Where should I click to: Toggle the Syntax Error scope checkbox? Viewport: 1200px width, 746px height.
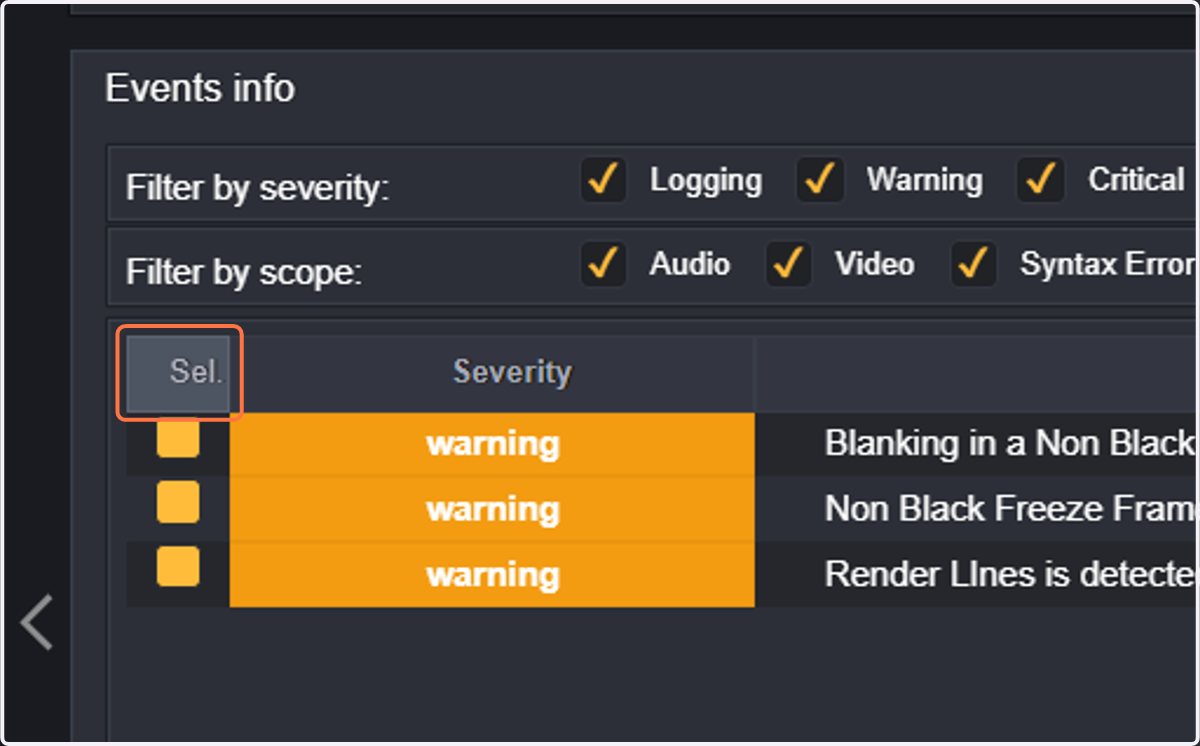973,264
